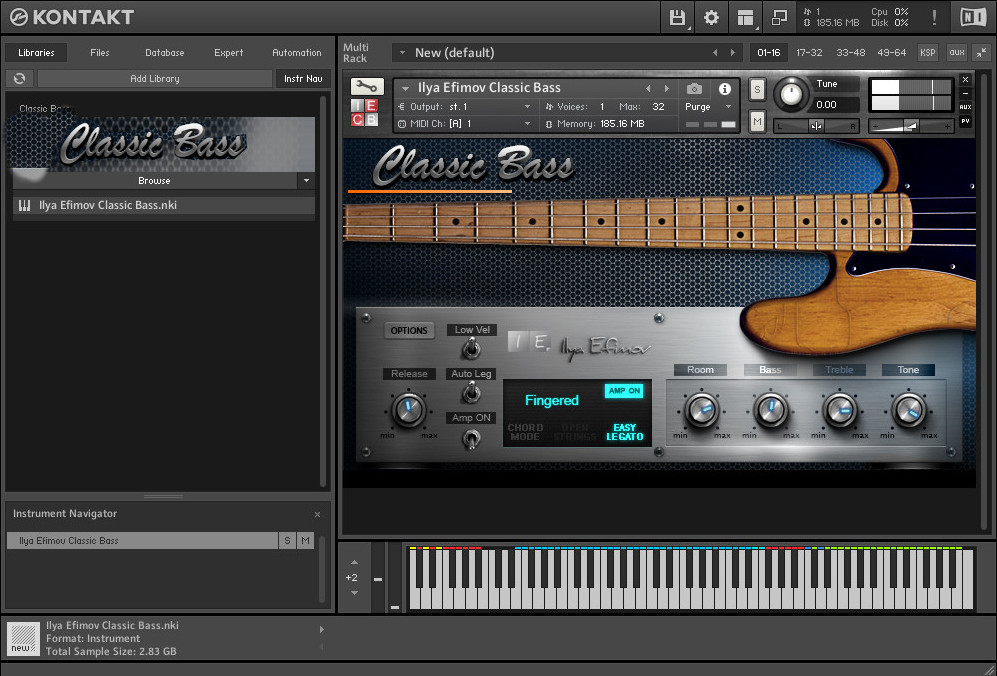Click the Release knob
Viewport: 997px width, 676px height.
click(408, 409)
